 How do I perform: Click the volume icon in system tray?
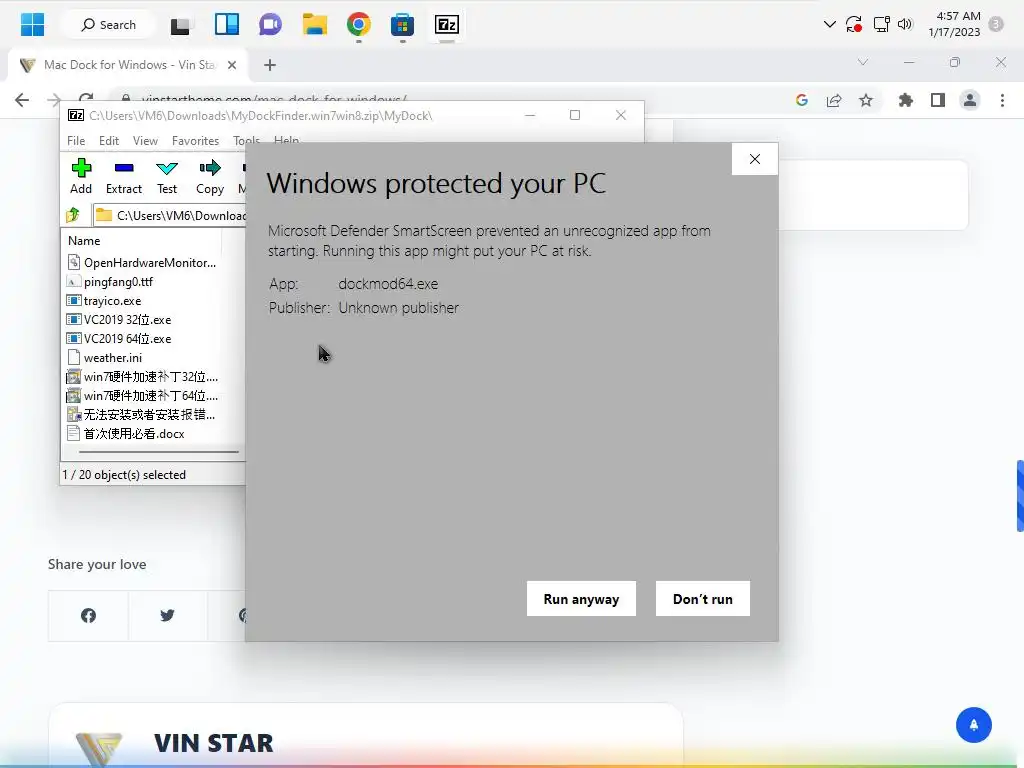(x=904, y=24)
